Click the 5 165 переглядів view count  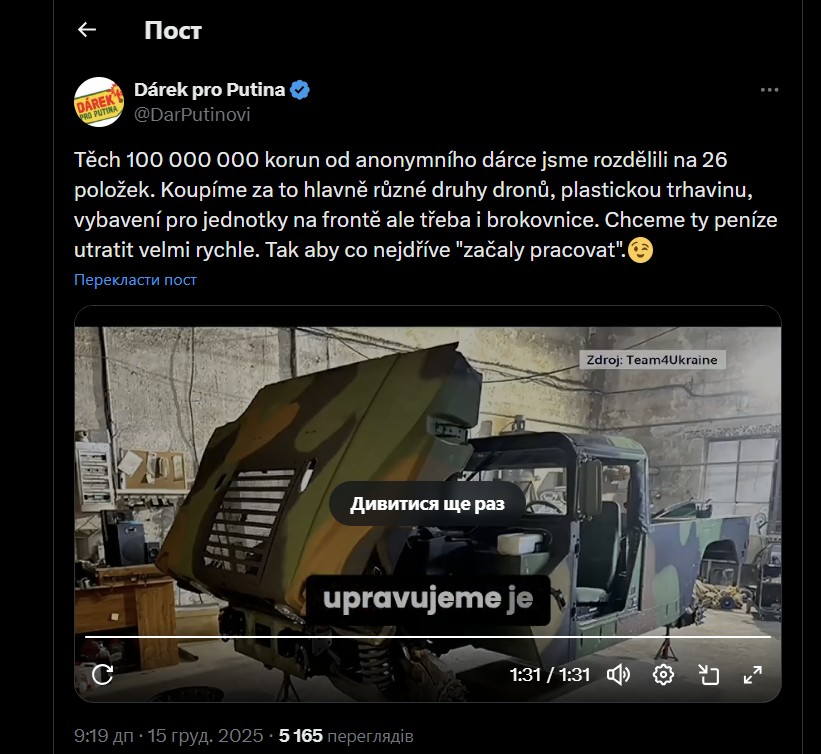[346, 736]
